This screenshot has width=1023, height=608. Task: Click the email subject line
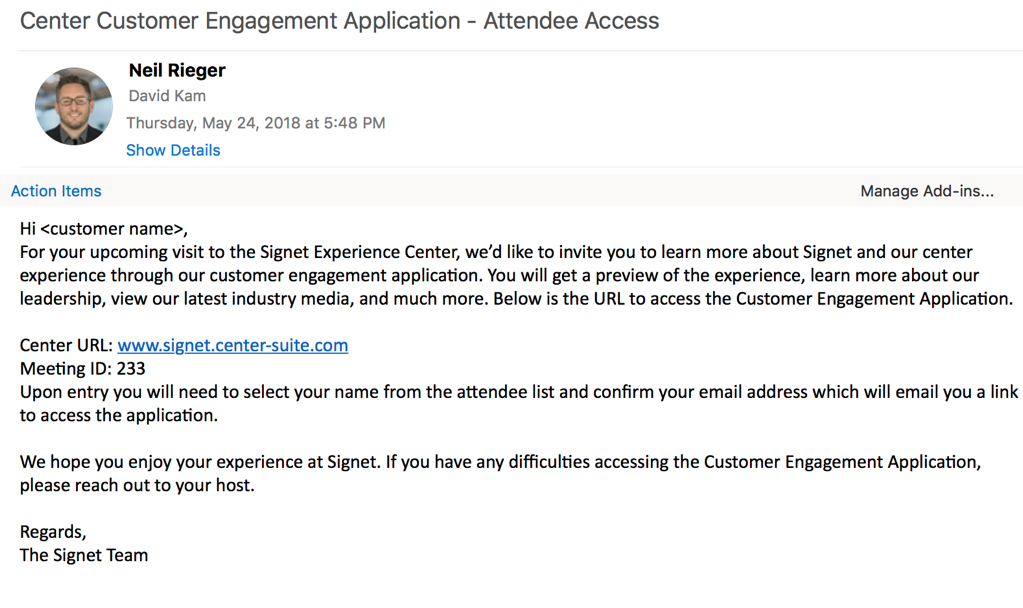(340, 20)
